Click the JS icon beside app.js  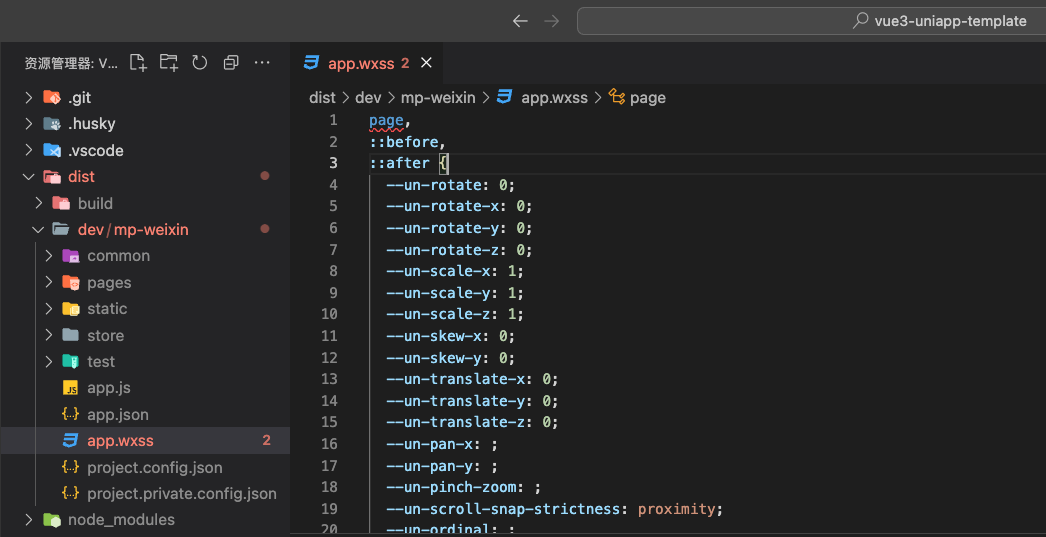pos(71,388)
